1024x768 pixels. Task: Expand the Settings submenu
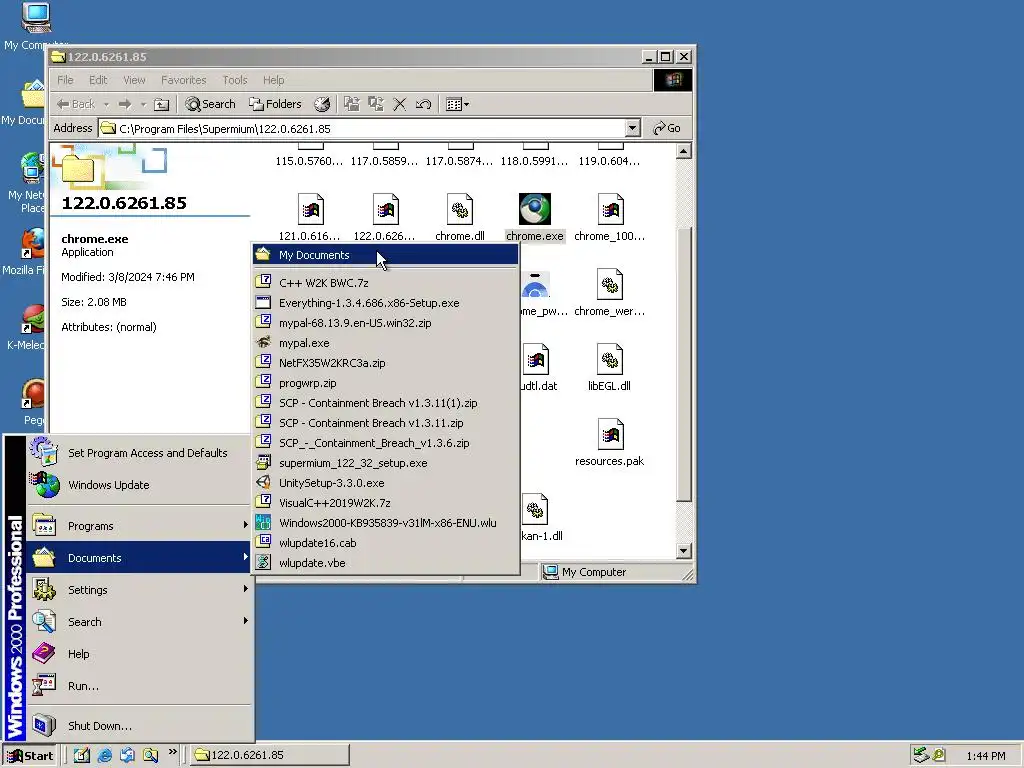coord(139,590)
